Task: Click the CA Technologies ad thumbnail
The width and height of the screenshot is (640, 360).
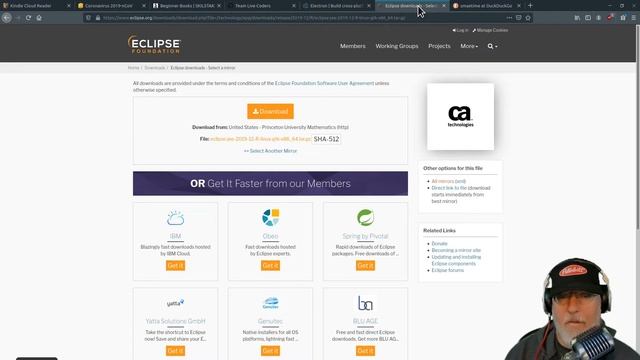Action: [x=460, y=117]
